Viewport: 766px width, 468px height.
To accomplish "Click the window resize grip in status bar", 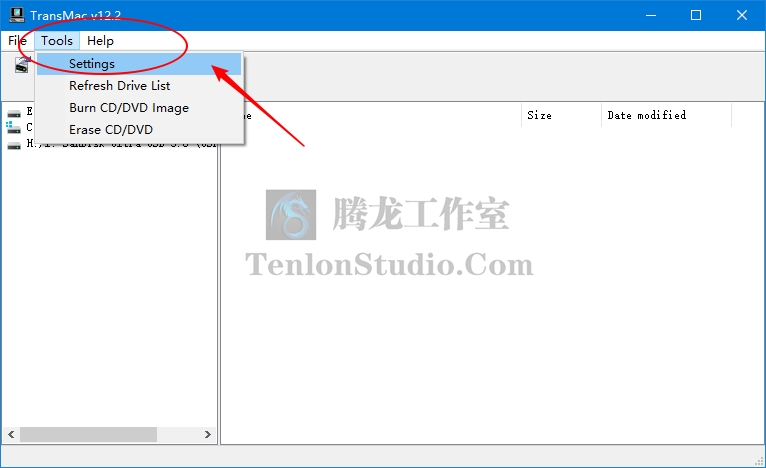I will [759, 461].
